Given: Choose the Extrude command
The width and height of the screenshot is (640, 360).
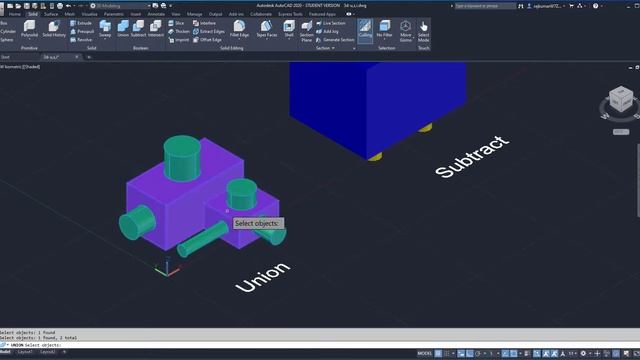Looking at the screenshot, I should click(81, 23).
